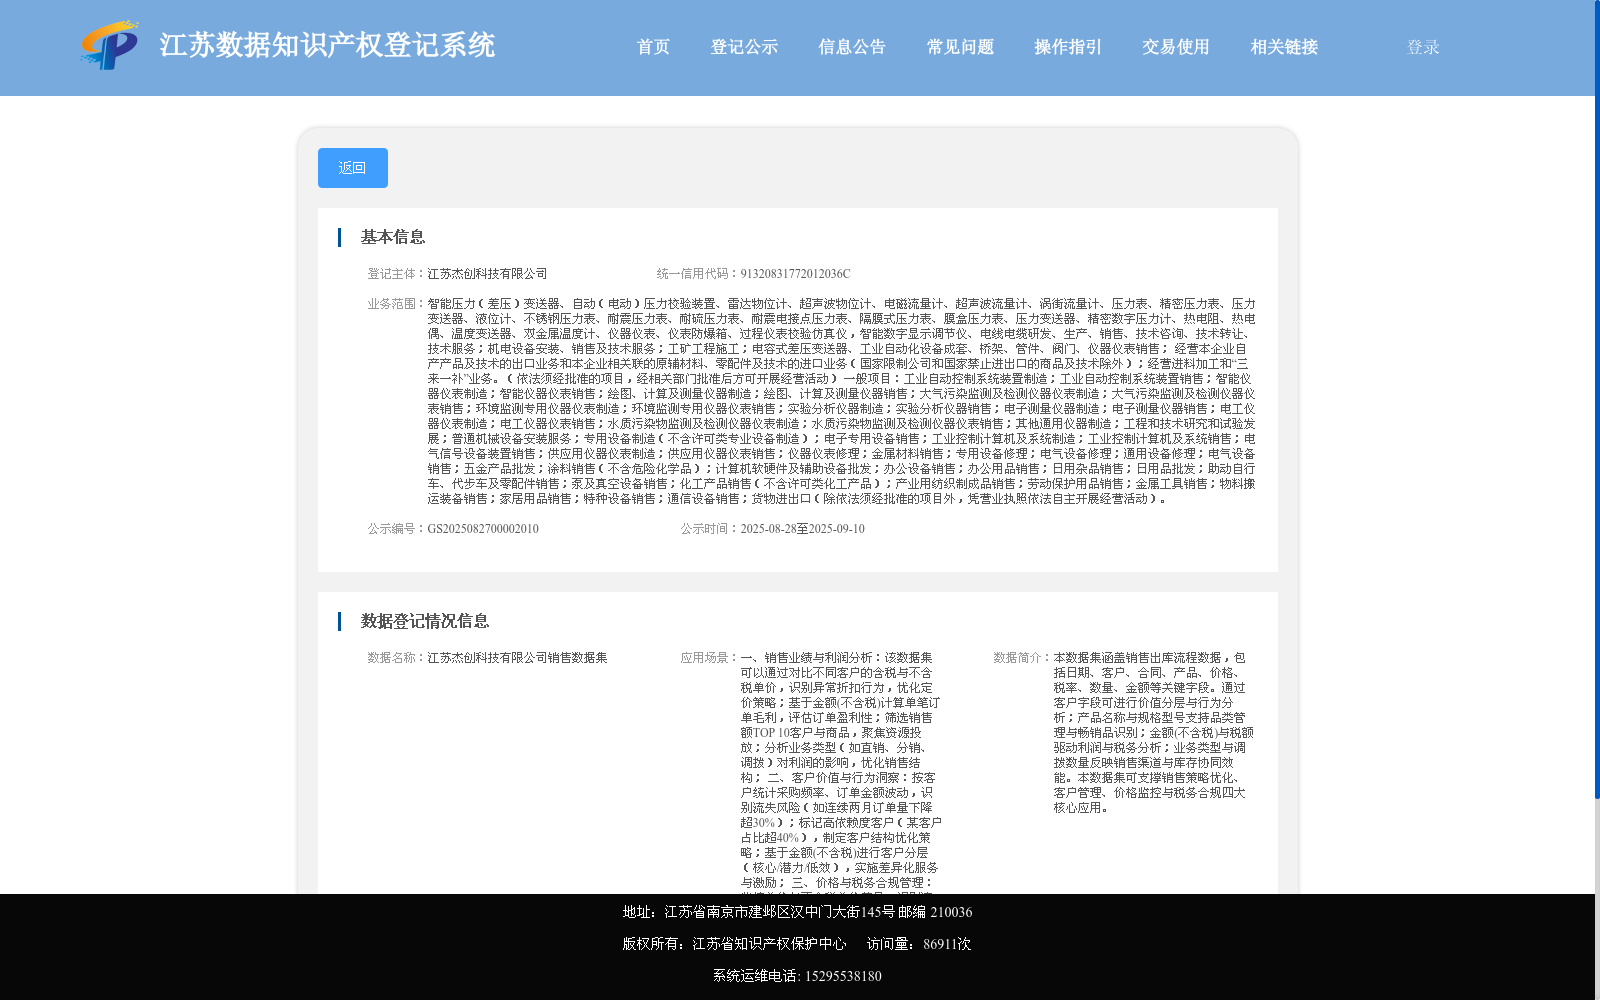Viewport: 1600px width, 1000px height.
Task: Click the blue 返回 button
Action: (353, 168)
